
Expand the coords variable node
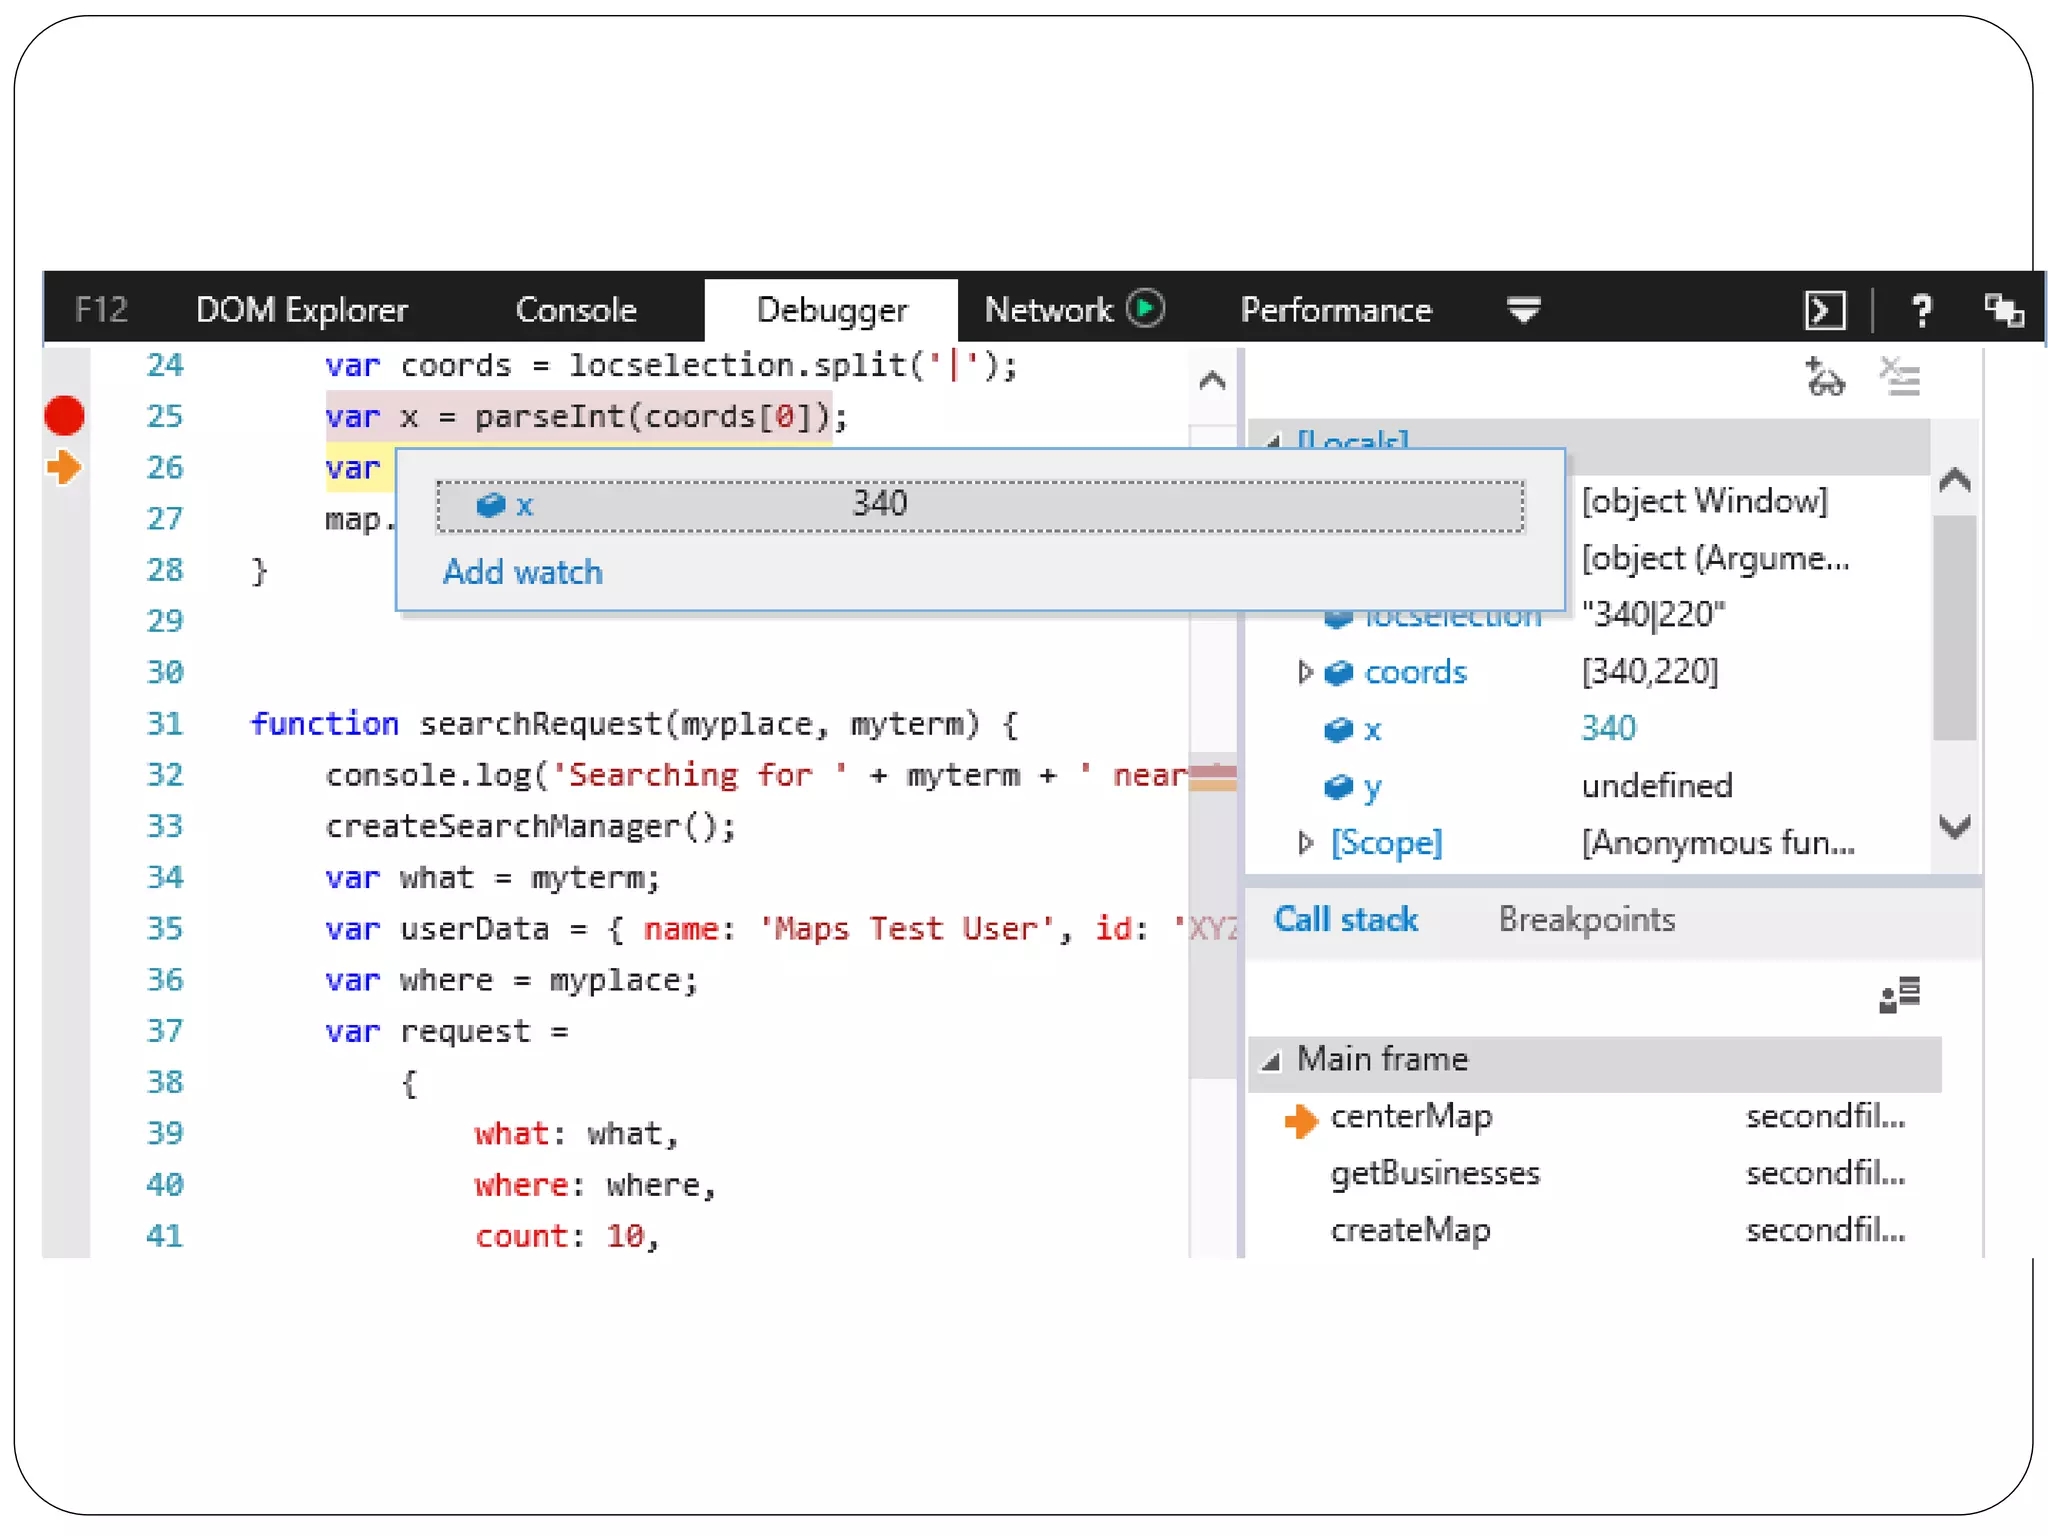[1304, 672]
